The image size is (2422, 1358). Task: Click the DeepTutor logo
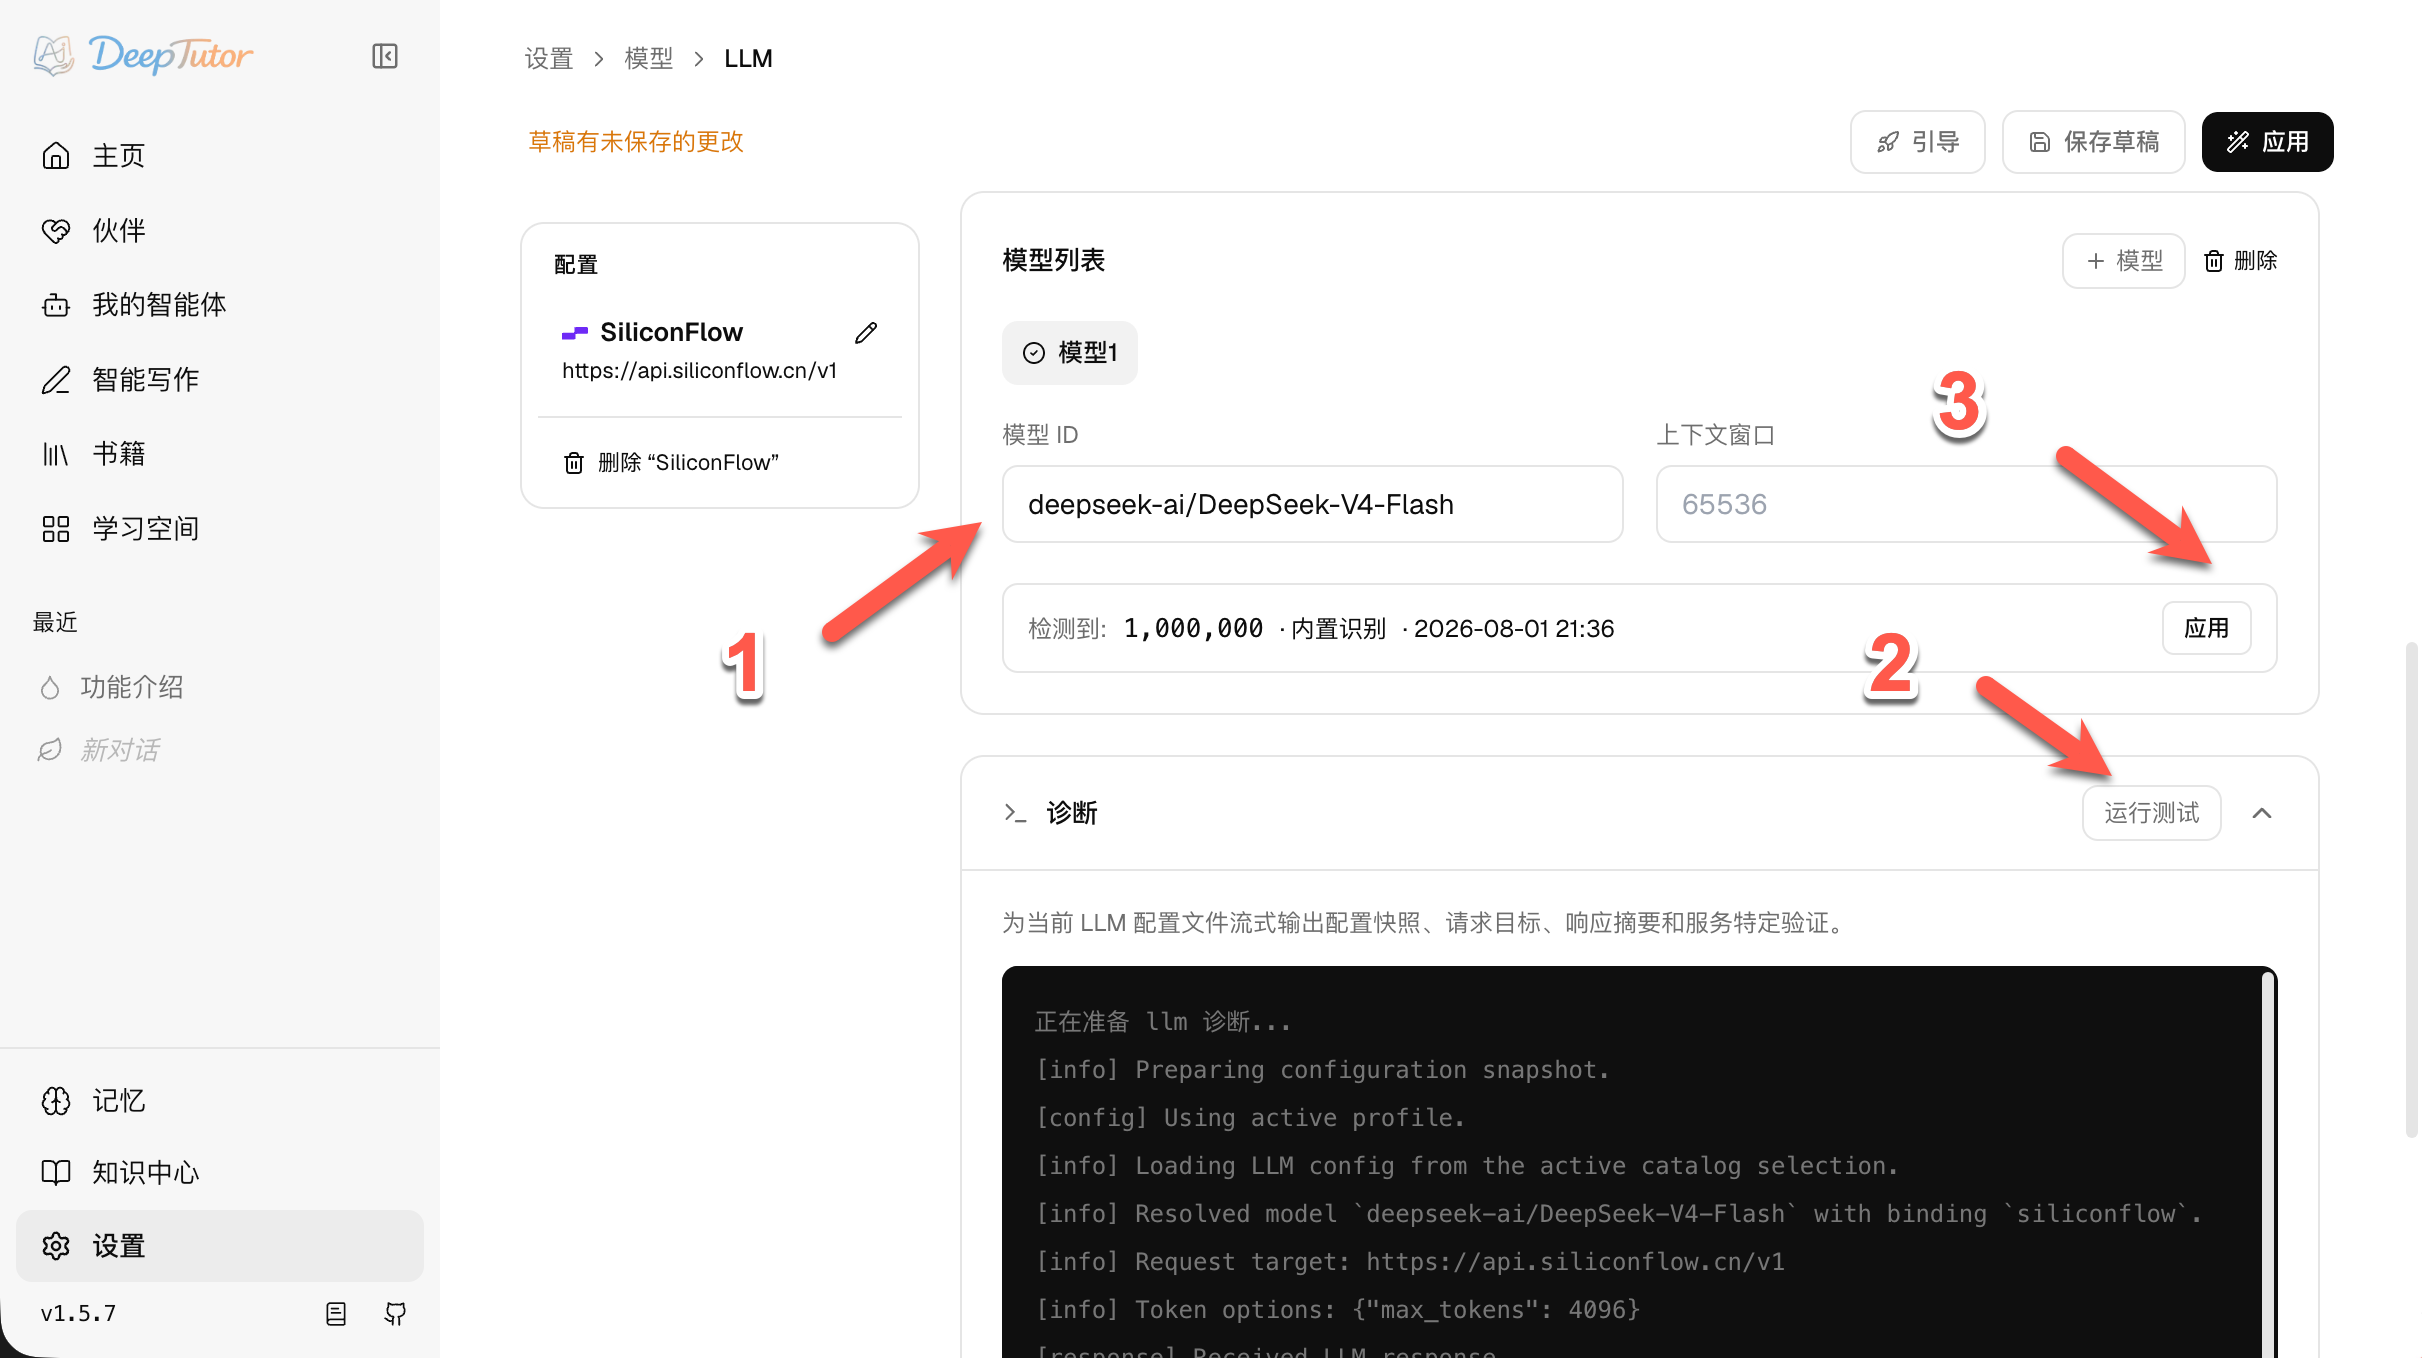click(x=143, y=55)
